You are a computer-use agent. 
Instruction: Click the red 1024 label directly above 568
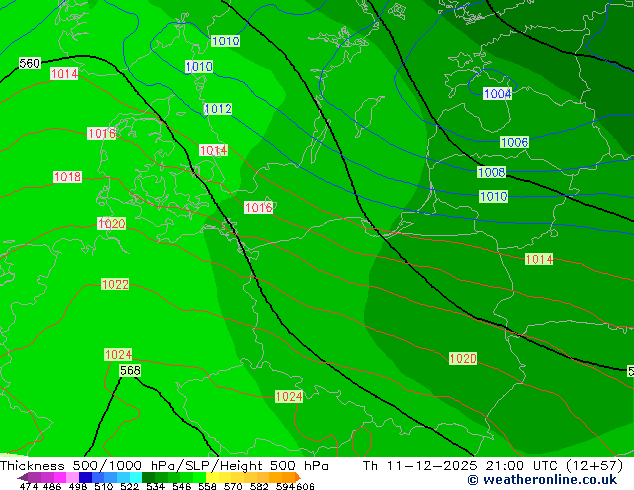click(x=118, y=355)
